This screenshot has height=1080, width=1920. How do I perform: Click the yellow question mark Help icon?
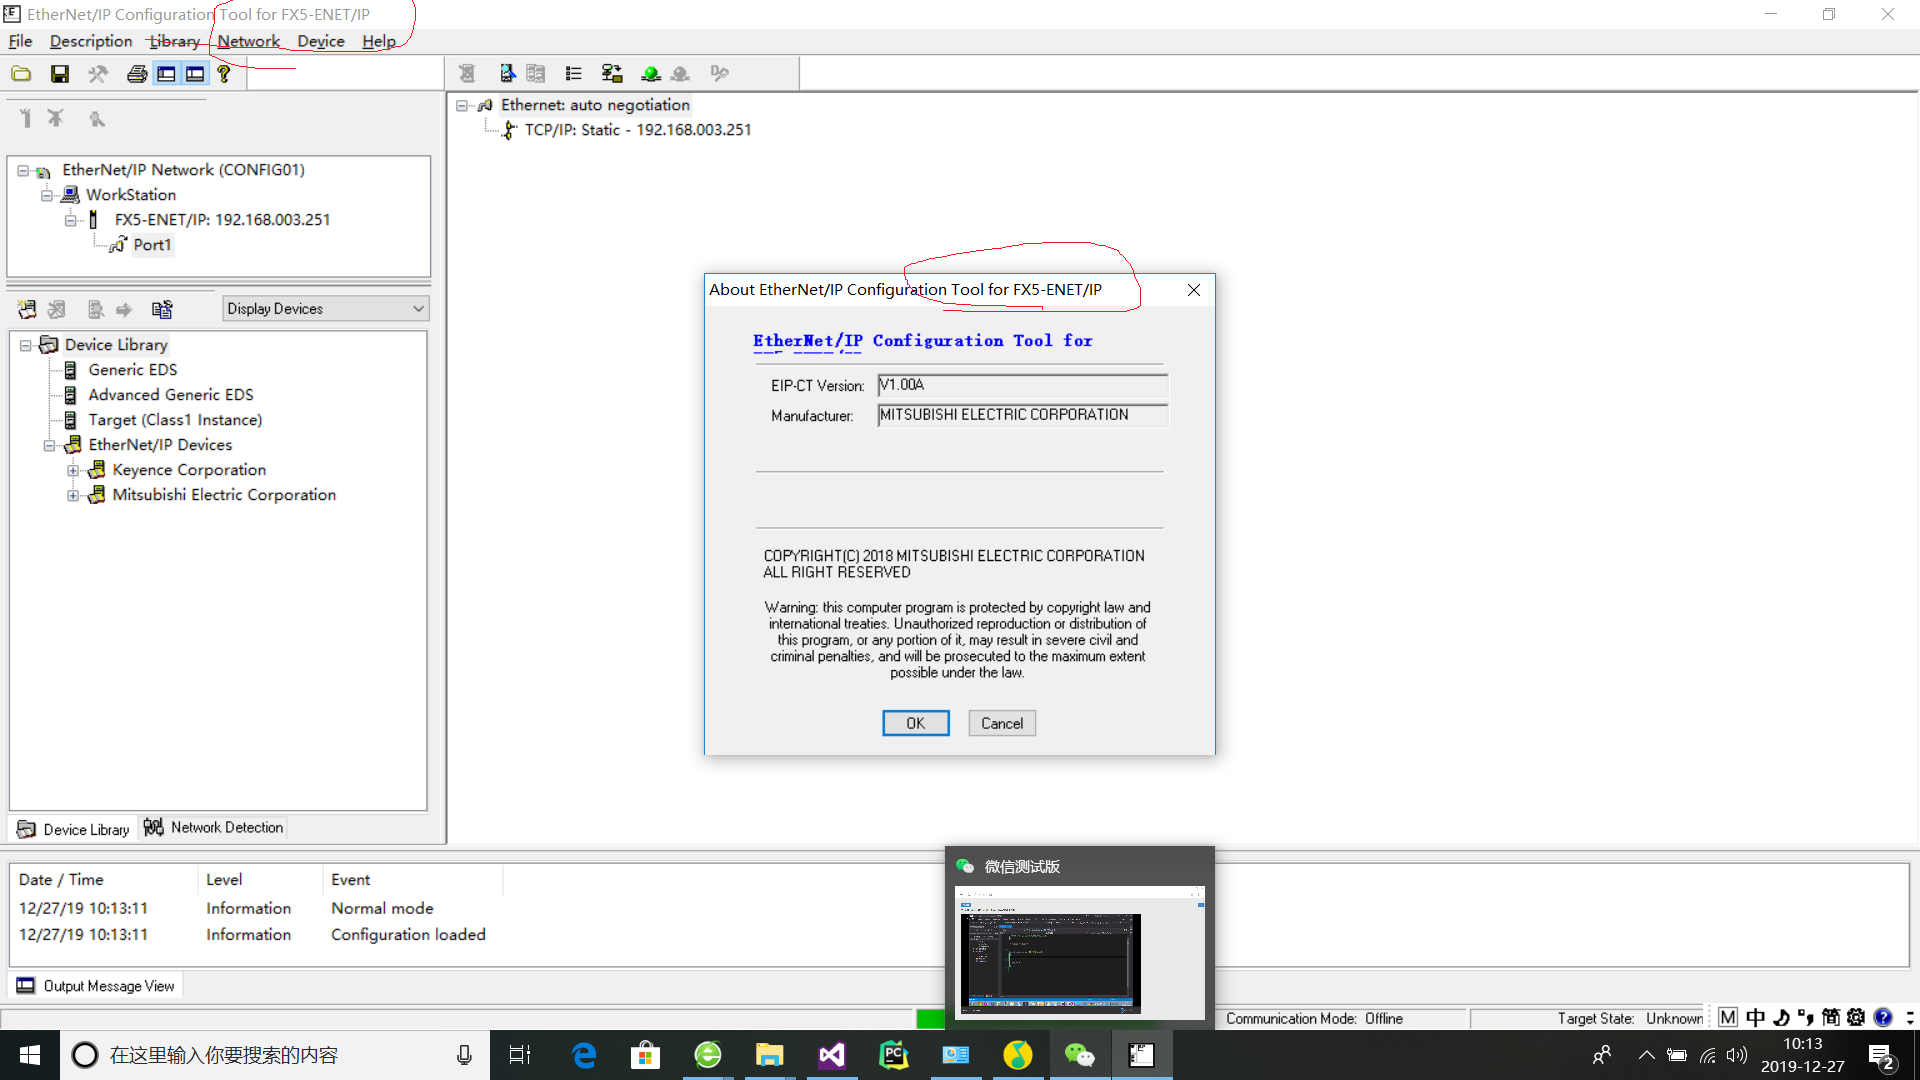pos(224,73)
